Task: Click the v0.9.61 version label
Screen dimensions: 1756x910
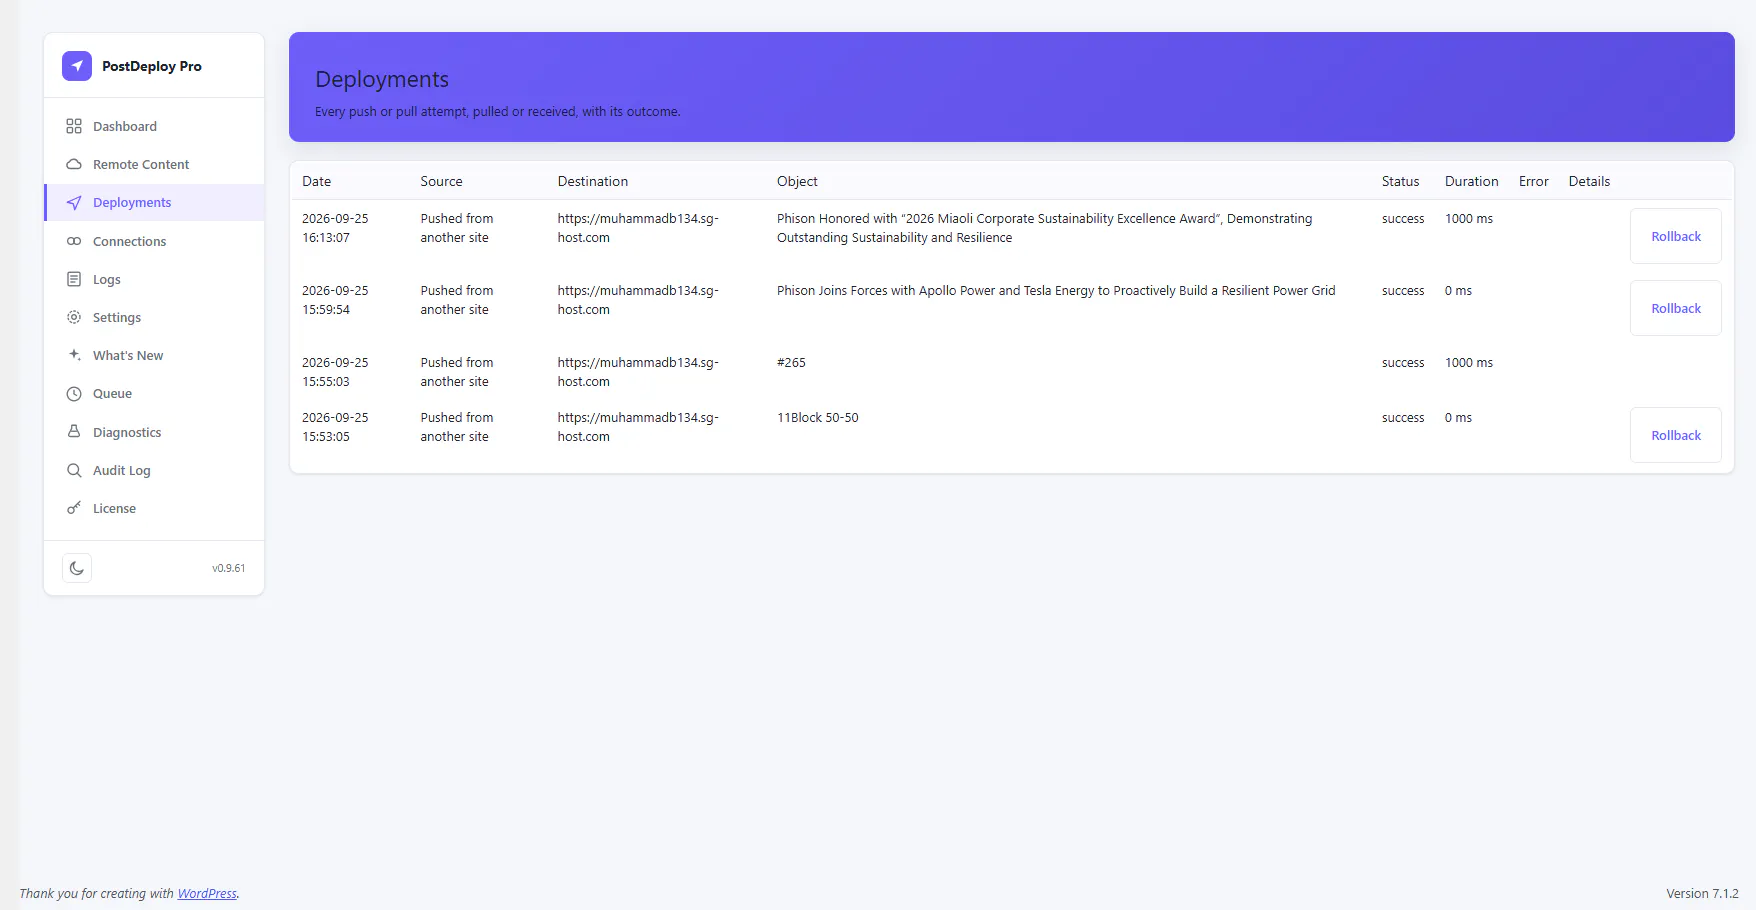Action: (228, 568)
